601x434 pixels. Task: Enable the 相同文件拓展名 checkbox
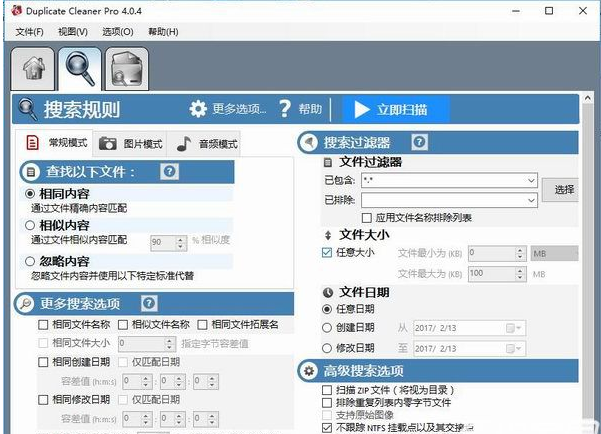[x=202, y=325]
